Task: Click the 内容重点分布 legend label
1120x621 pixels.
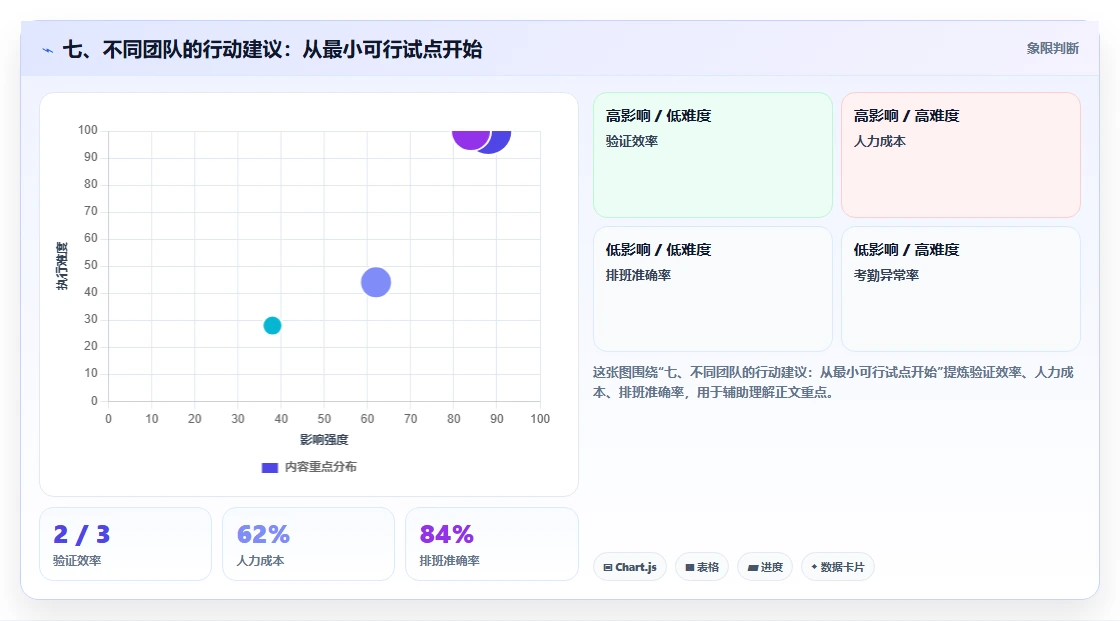Action: tap(320, 467)
